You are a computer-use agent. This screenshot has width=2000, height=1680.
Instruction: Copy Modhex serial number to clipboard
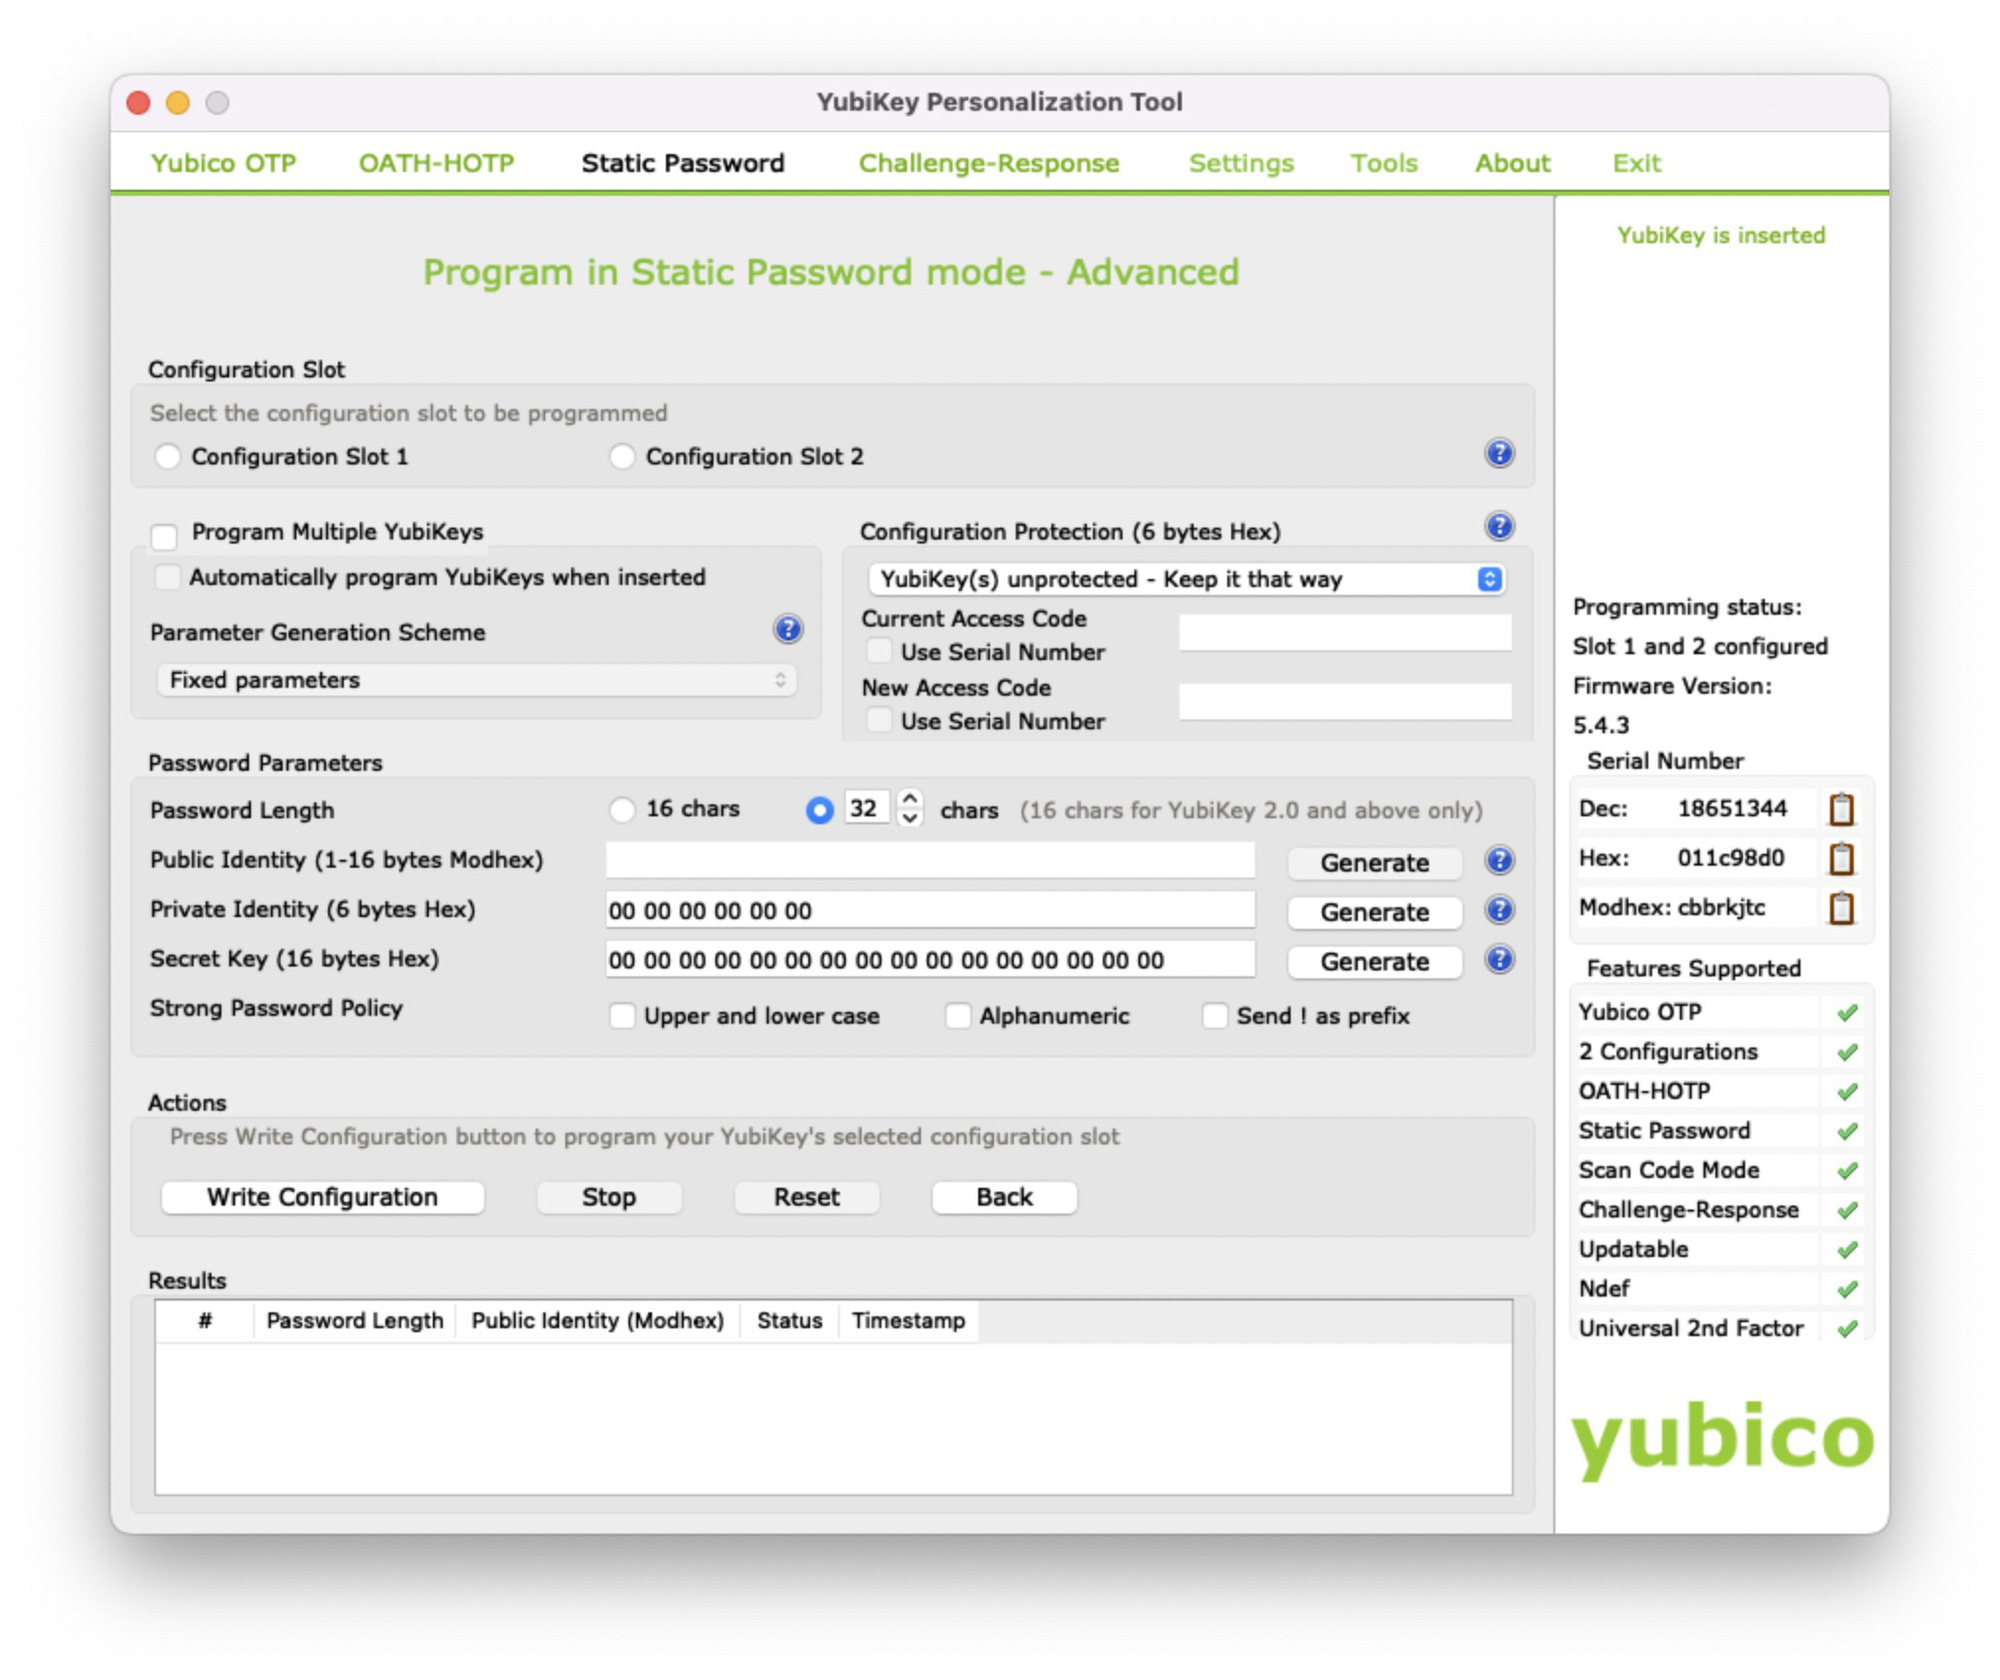1841,908
